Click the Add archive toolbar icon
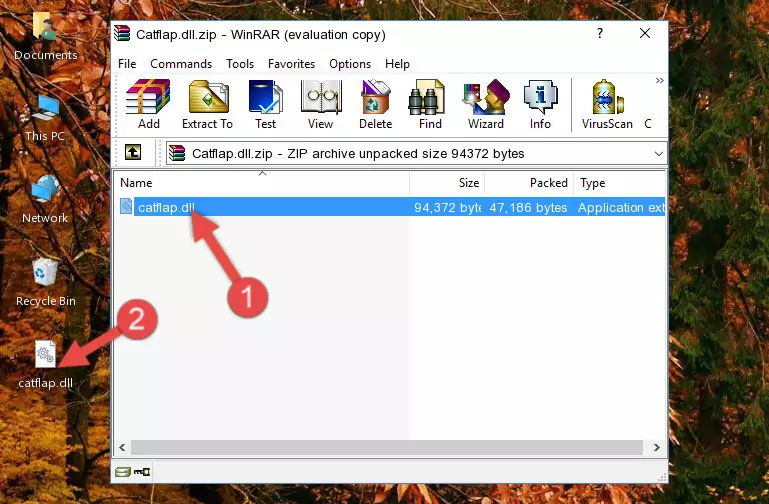The height and width of the screenshot is (504, 769). 148,104
